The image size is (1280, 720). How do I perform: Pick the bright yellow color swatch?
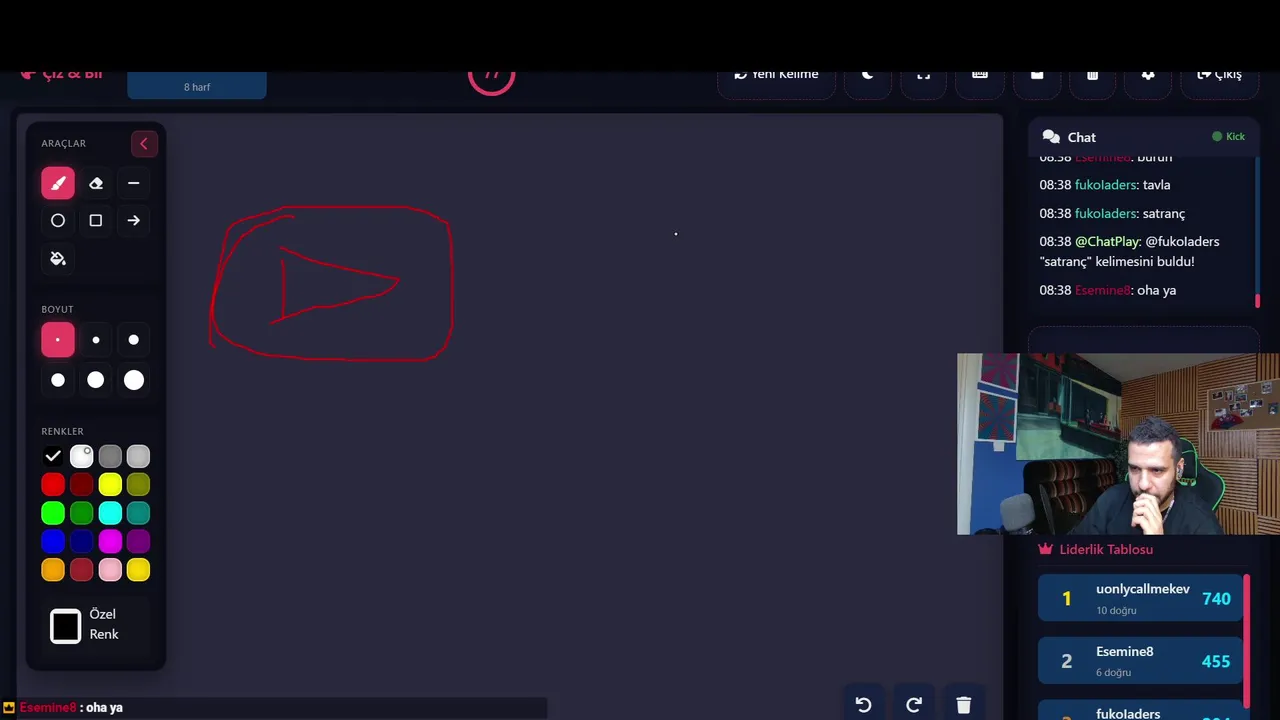[110, 485]
